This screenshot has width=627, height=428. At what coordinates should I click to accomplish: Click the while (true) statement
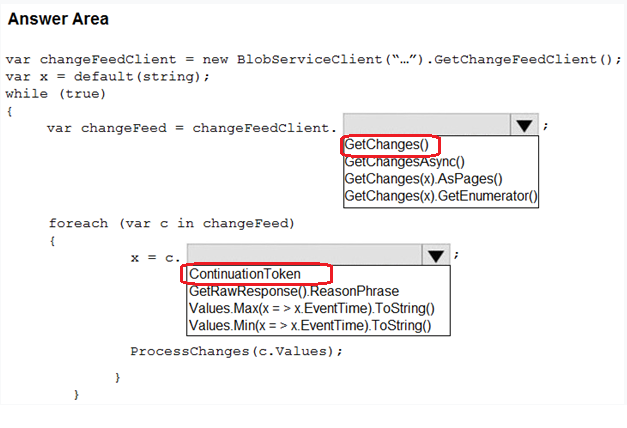click(x=55, y=93)
